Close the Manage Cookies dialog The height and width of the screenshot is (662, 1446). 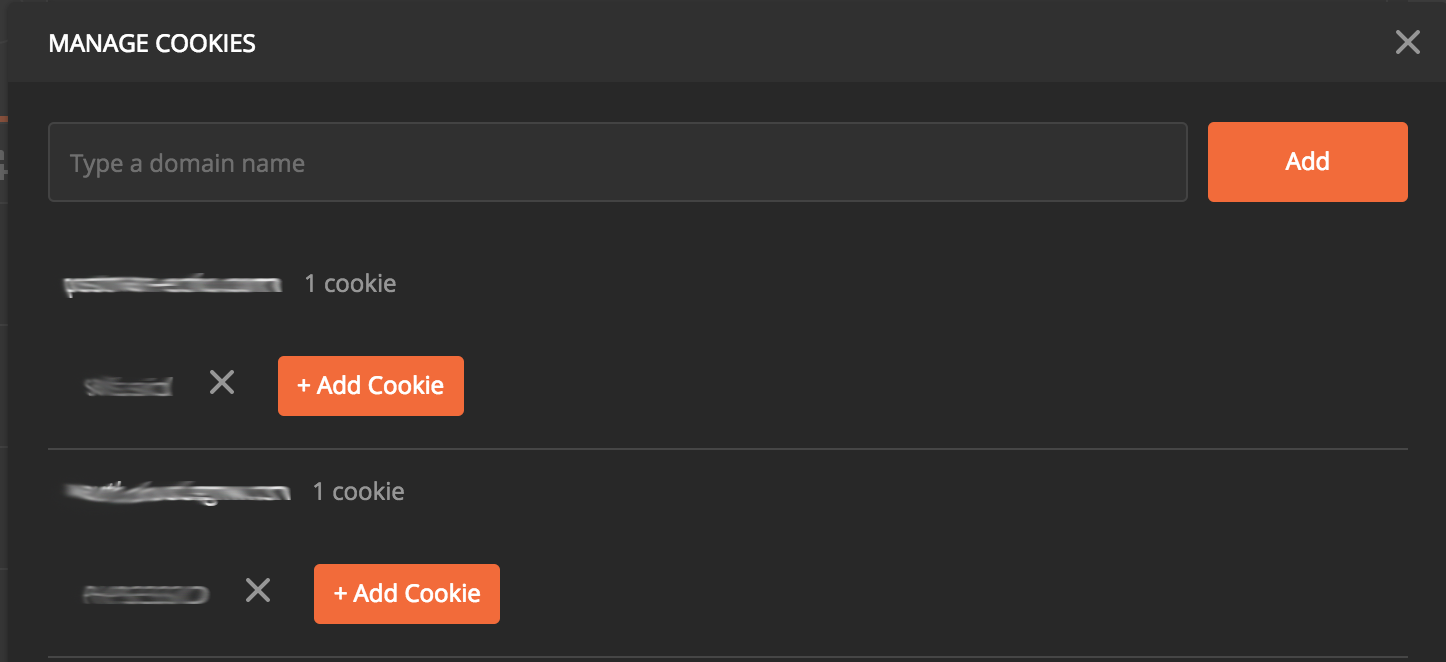coord(1407,42)
